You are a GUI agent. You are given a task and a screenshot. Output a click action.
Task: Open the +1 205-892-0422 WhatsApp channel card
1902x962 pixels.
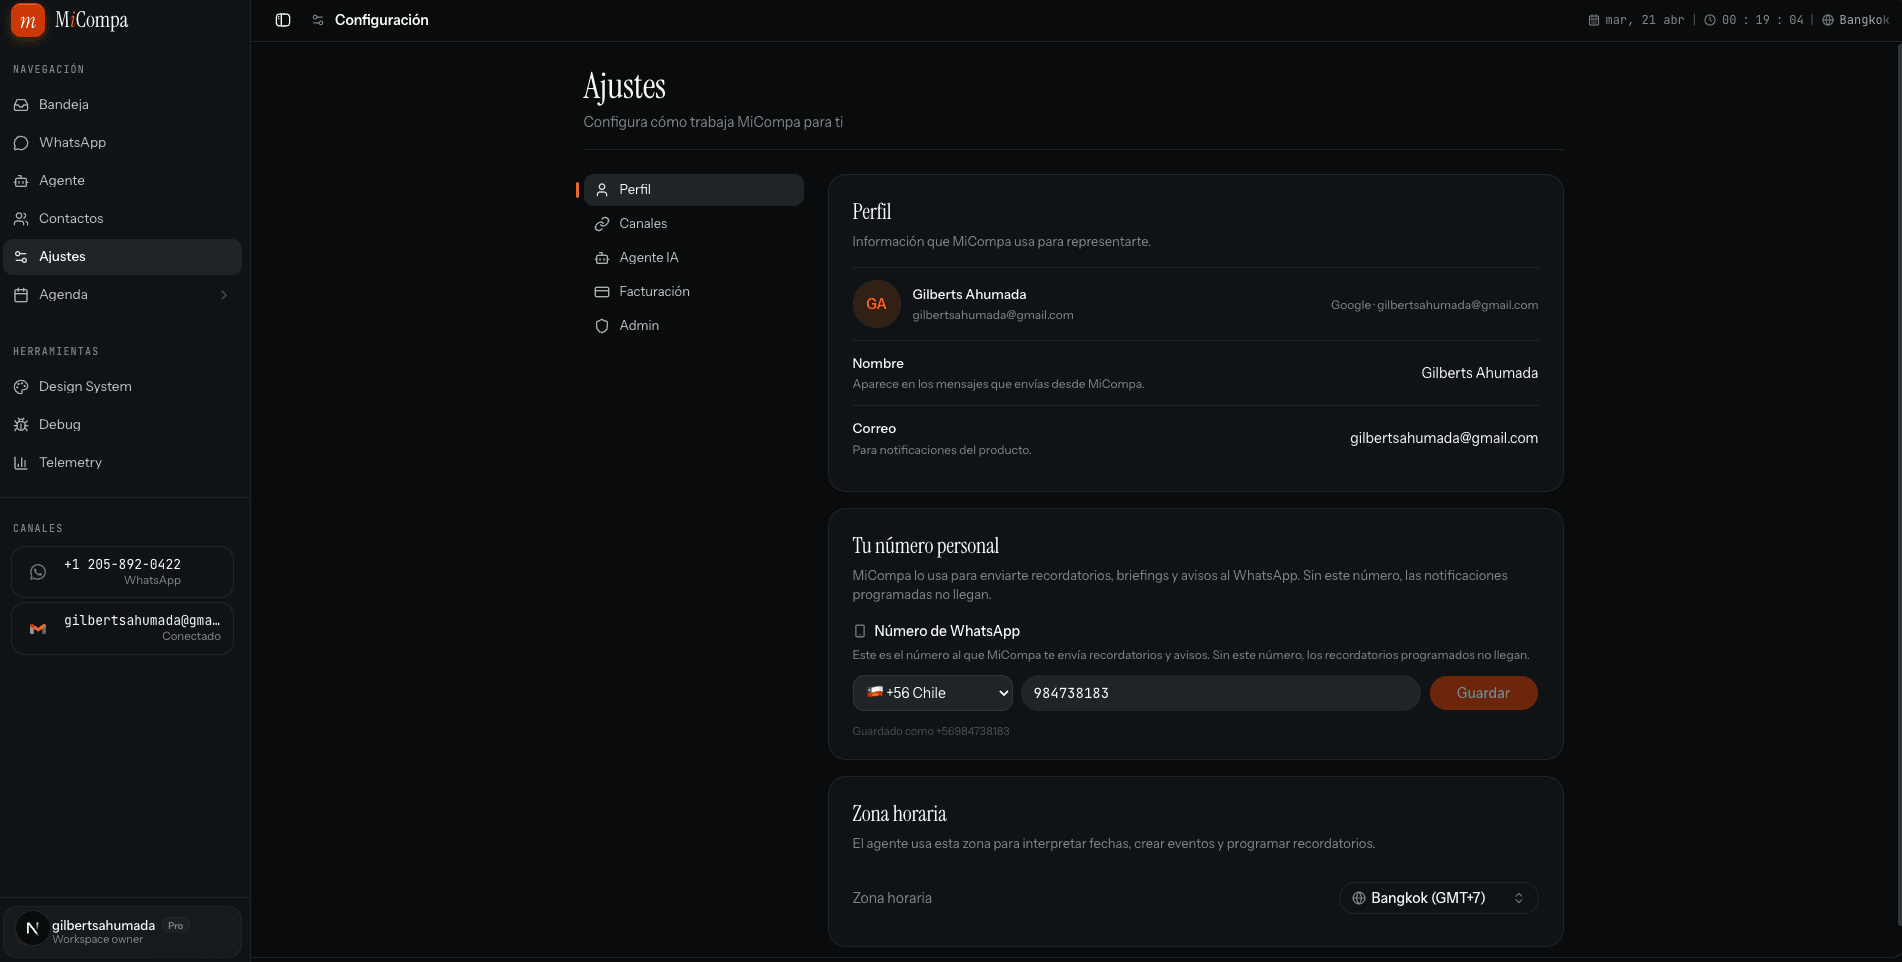pos(122,572)
